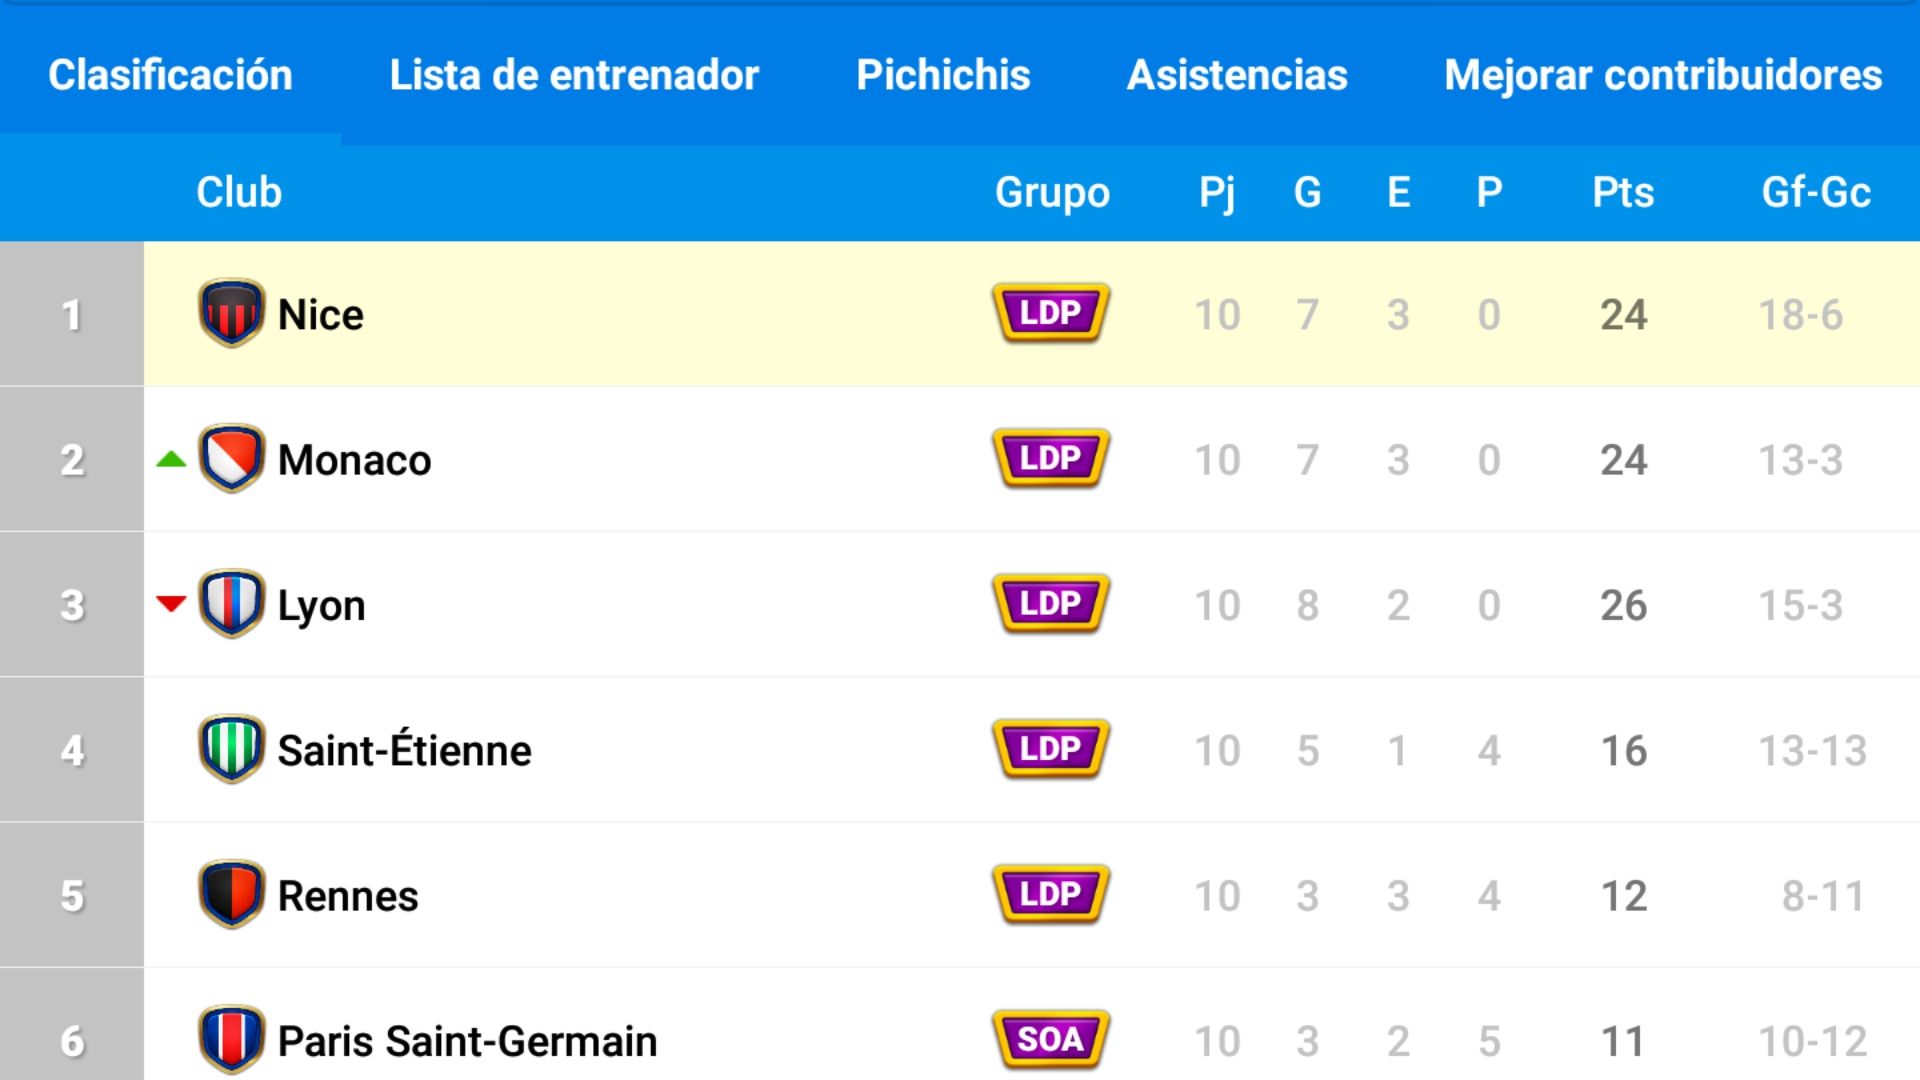Tap the LDP group badge for Nice
1920x1080 pixels.
(1051, 313)
